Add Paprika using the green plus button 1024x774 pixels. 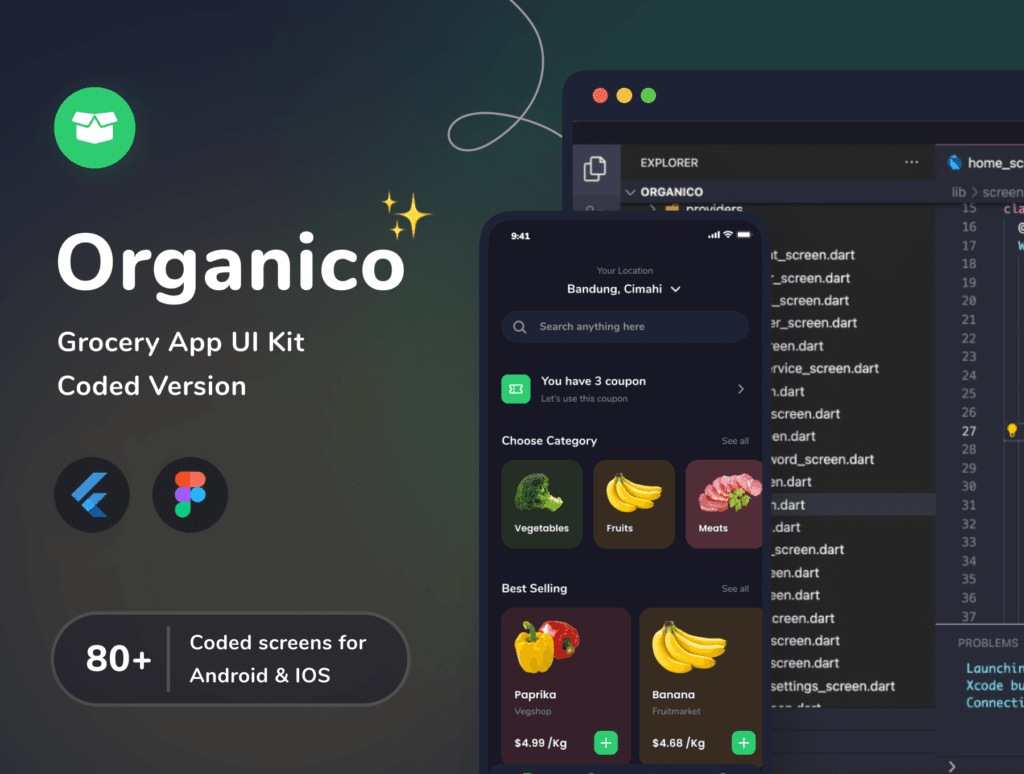tap(606, 743)
